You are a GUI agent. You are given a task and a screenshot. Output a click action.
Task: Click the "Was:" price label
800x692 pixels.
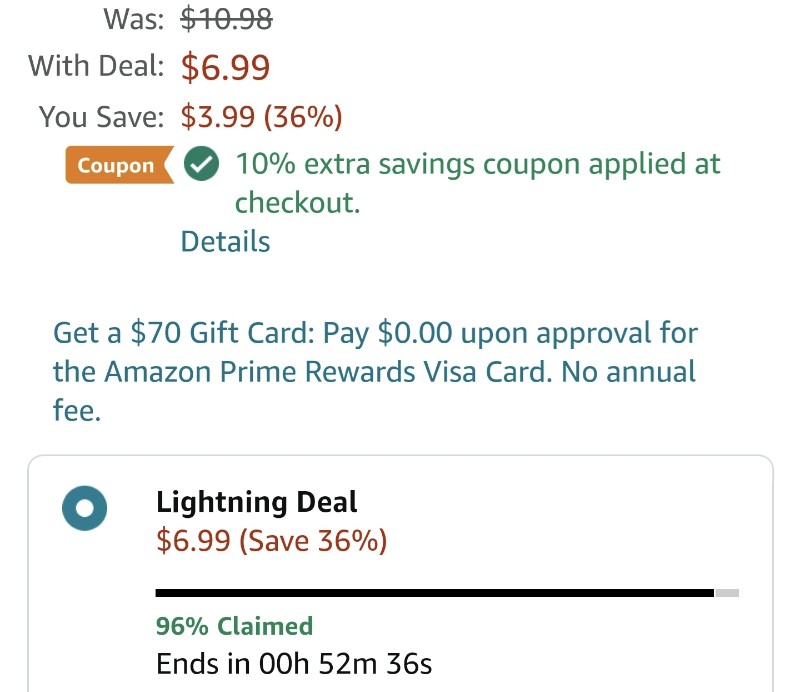click(134, 20)
